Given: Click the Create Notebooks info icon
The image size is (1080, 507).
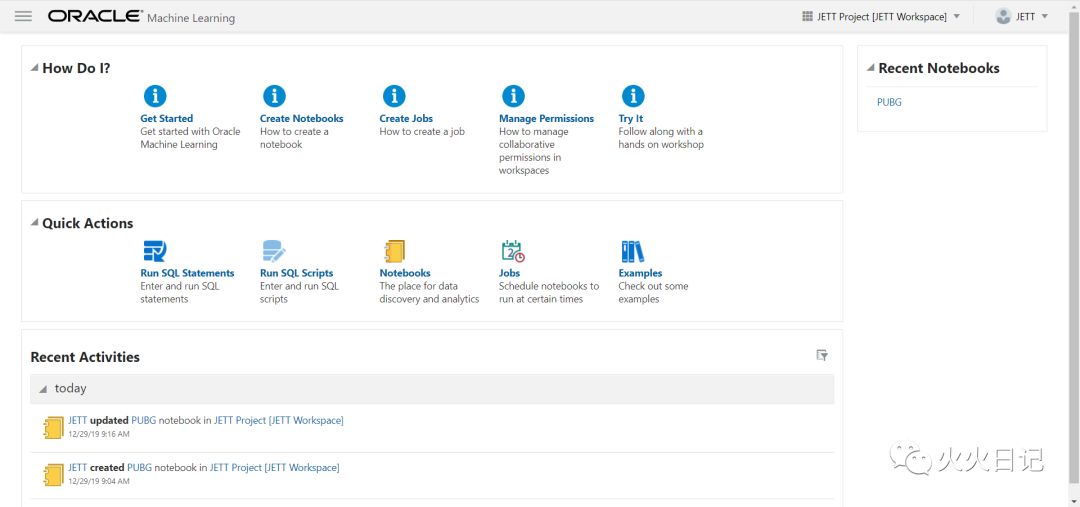Looking at the screenshot, I should click(x=274, y=96).
